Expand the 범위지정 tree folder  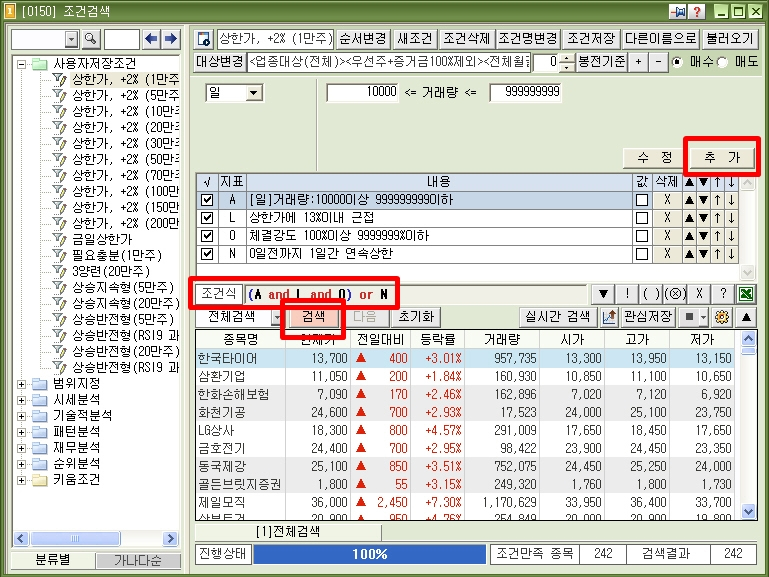pos(23,383)
